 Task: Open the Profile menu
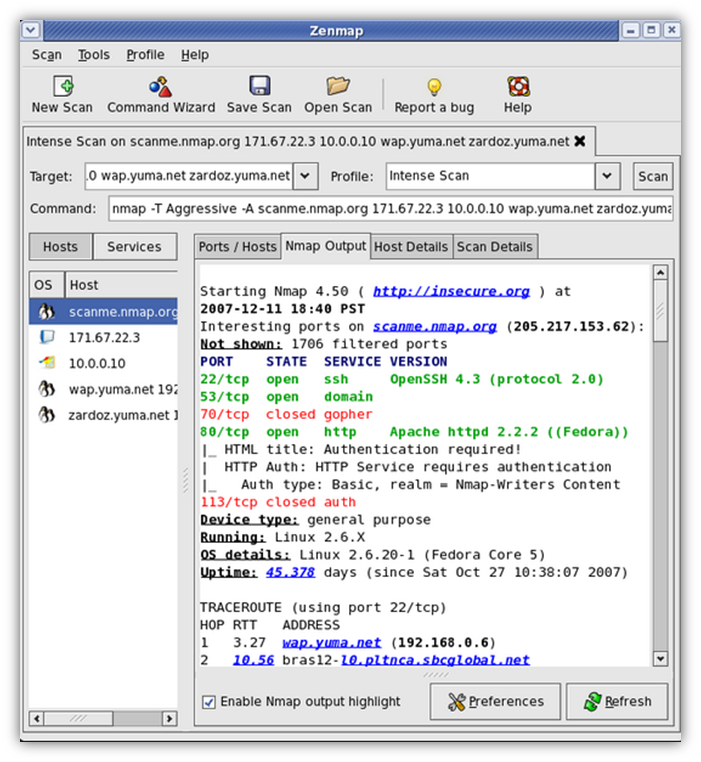pyautogui.click(x=145, y=55)
